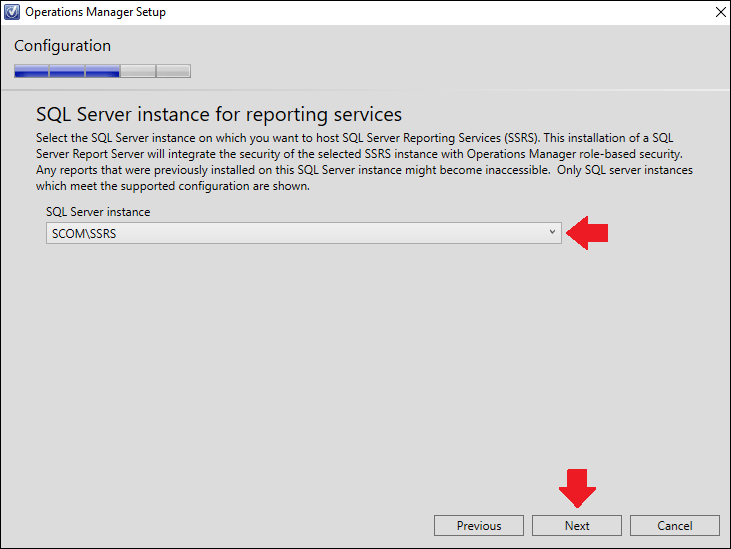
Task: Click the fourth unfilled progress bar segment
Action: (x=138, y=71)
